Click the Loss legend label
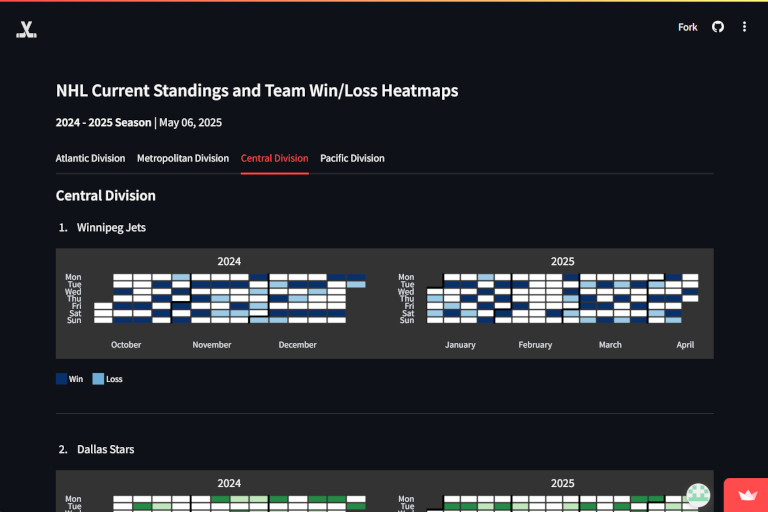The image size is (768, 512). click(x=114, y=379)
